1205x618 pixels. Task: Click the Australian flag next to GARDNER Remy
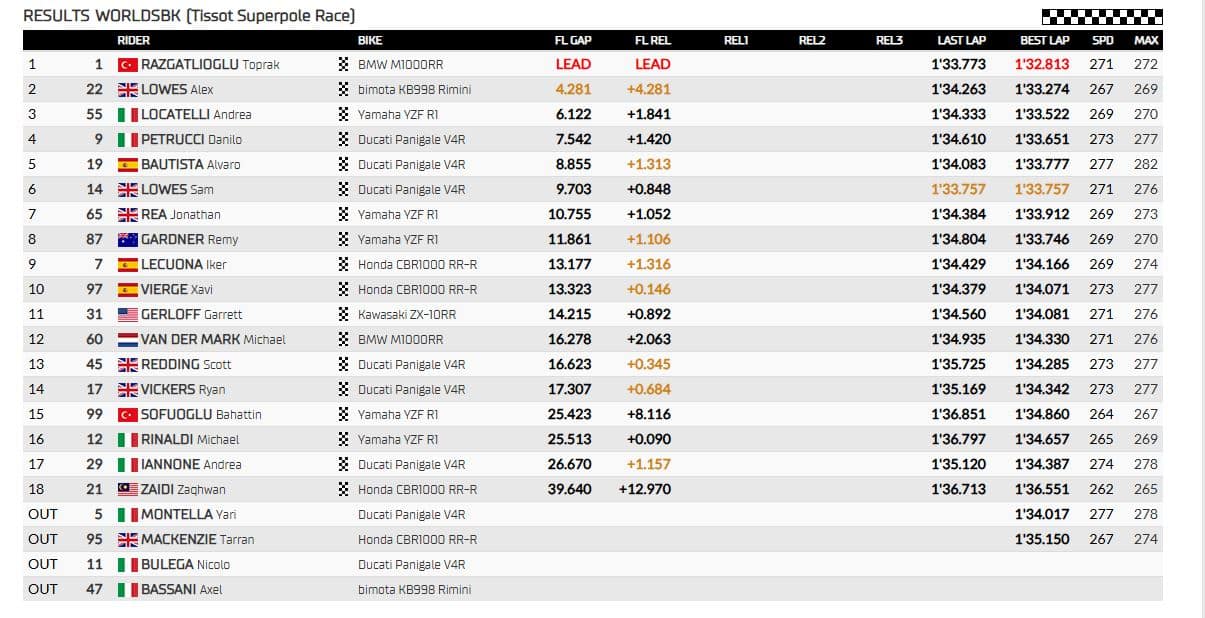click(127, 239)
